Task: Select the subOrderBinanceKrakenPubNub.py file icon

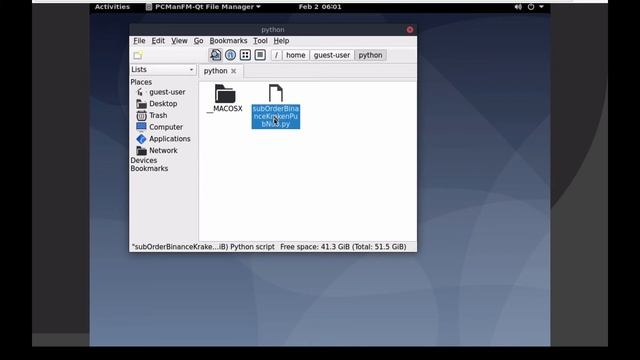Action: (276, 93)
